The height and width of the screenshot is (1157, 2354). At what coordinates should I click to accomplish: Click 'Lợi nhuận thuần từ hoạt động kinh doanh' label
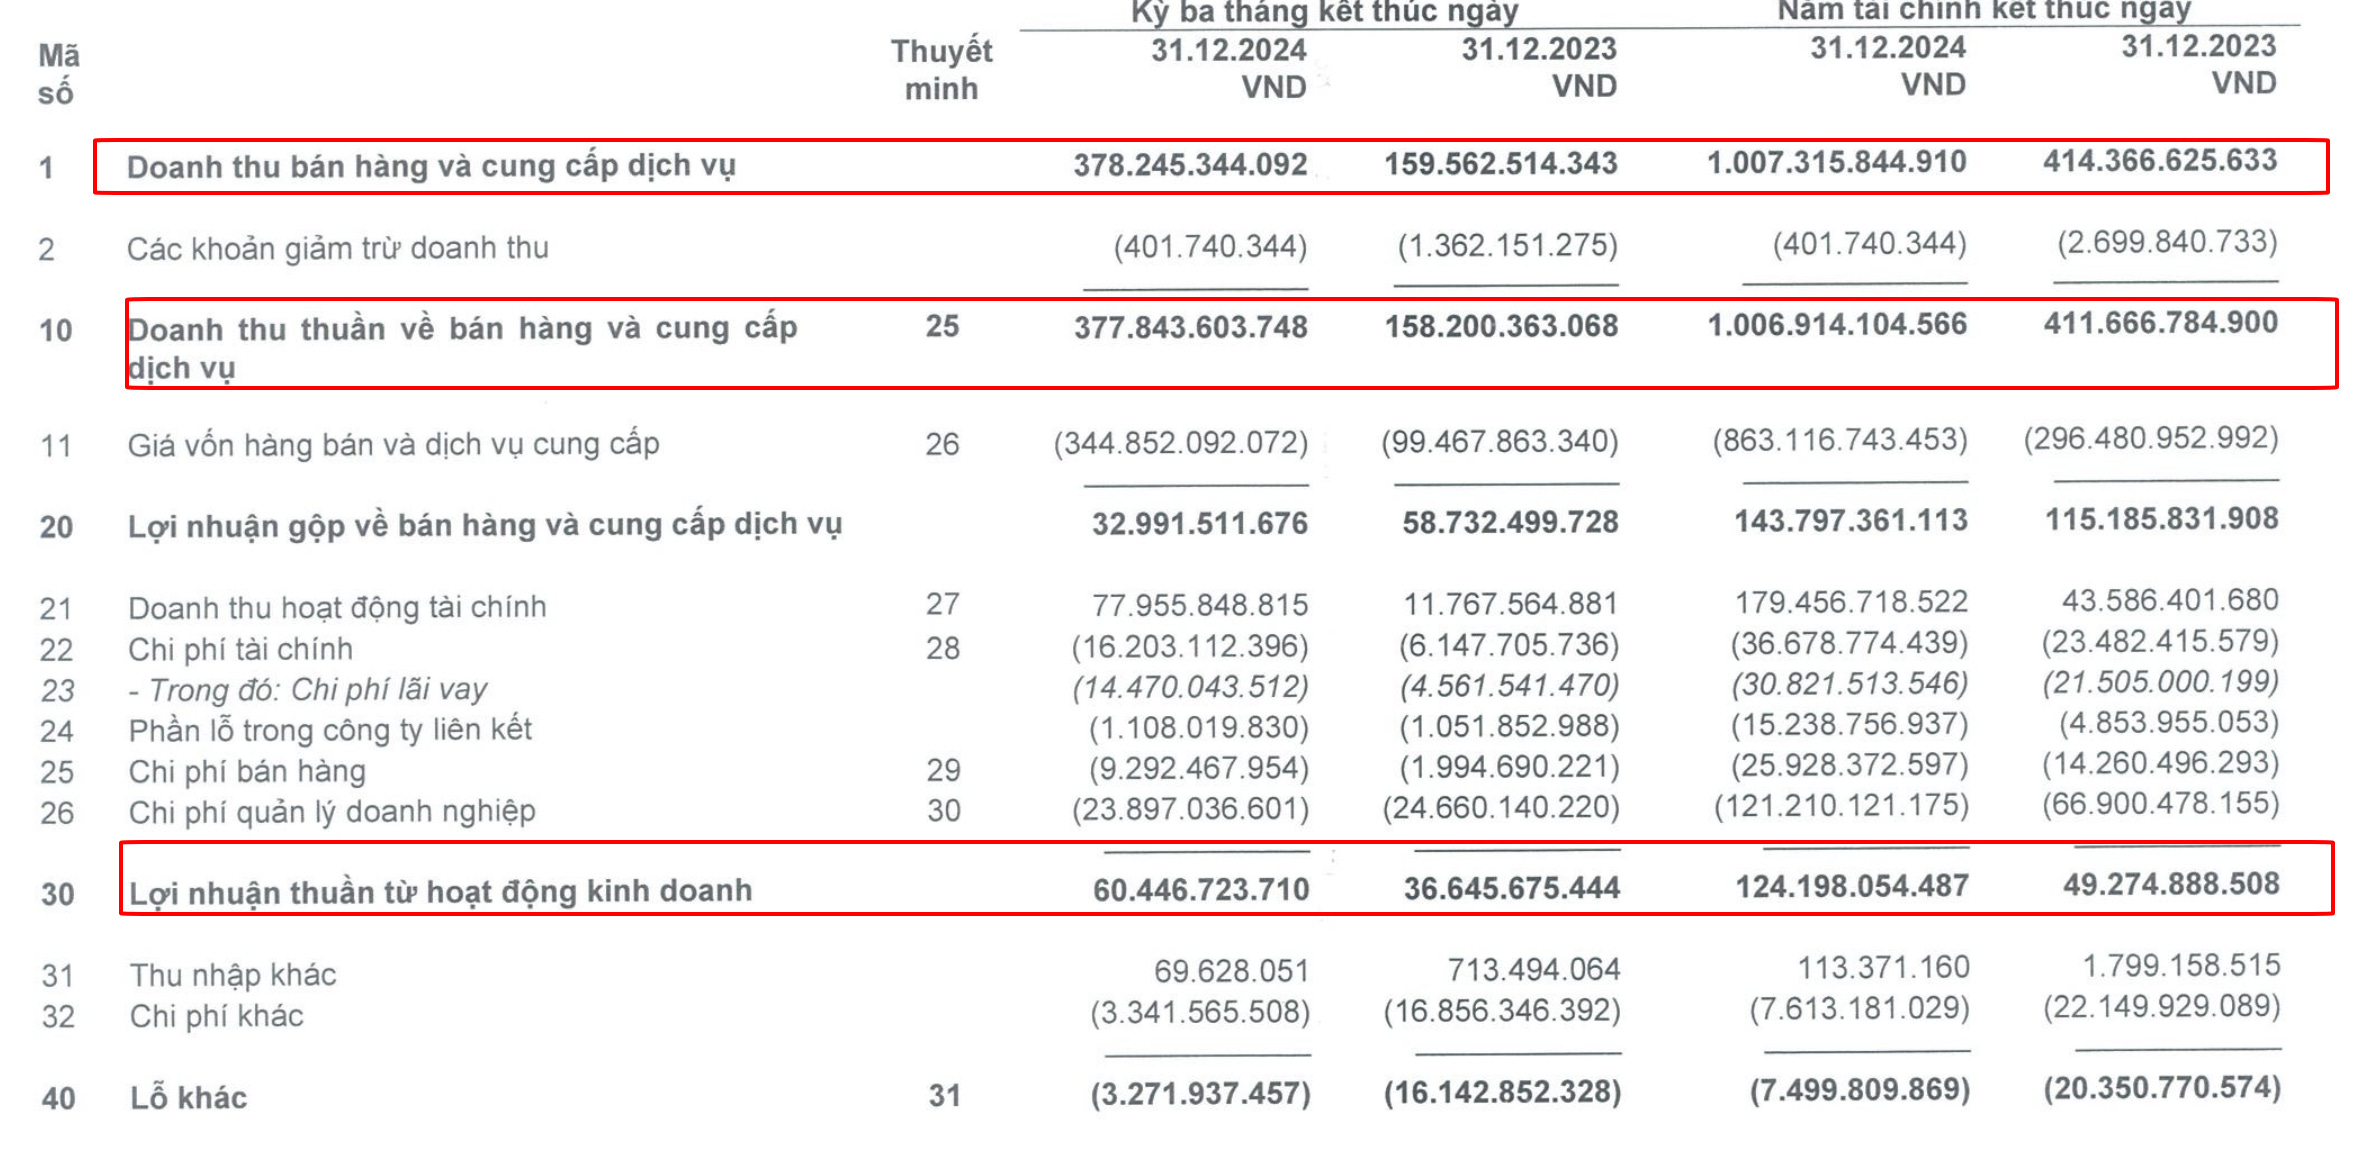[440, 891]
